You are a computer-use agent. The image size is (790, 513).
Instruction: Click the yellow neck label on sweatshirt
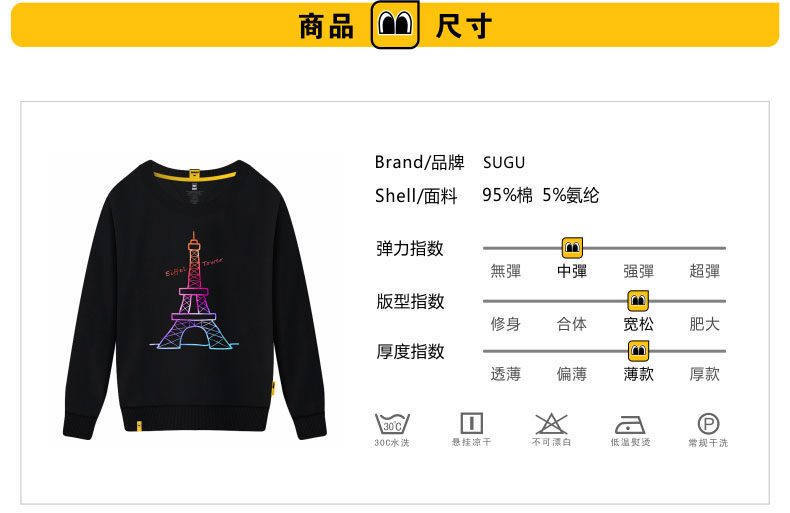point(194,174)
